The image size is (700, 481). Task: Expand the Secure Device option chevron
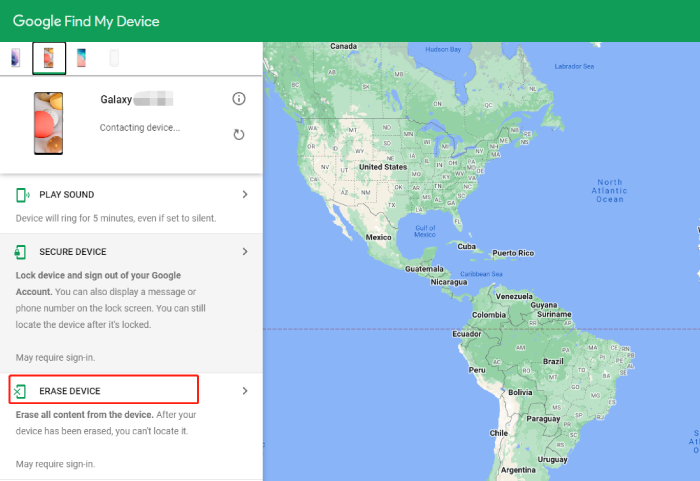[245, 252]
